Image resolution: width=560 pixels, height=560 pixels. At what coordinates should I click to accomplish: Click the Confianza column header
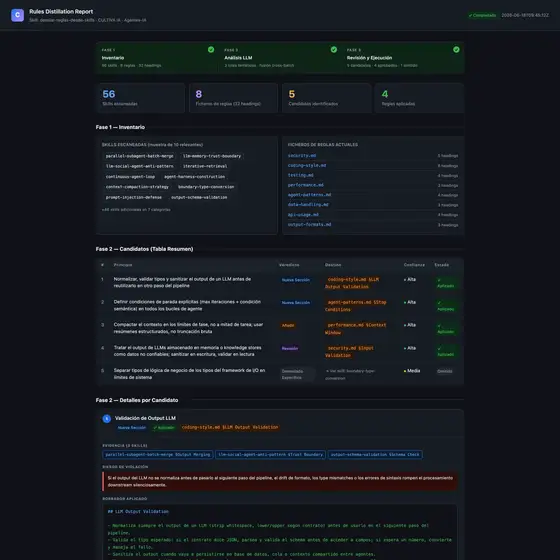[414, 265]
